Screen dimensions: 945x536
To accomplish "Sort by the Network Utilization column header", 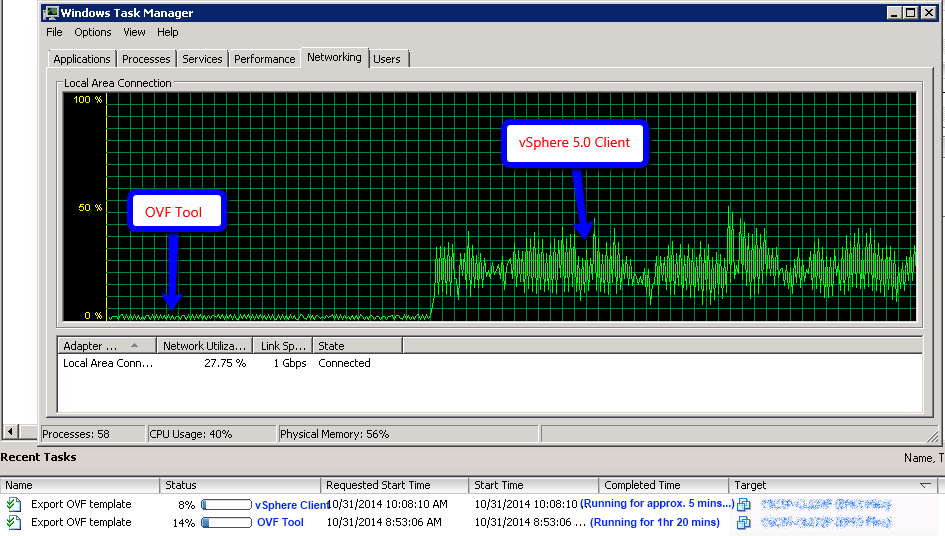I will tap(204, 346).
